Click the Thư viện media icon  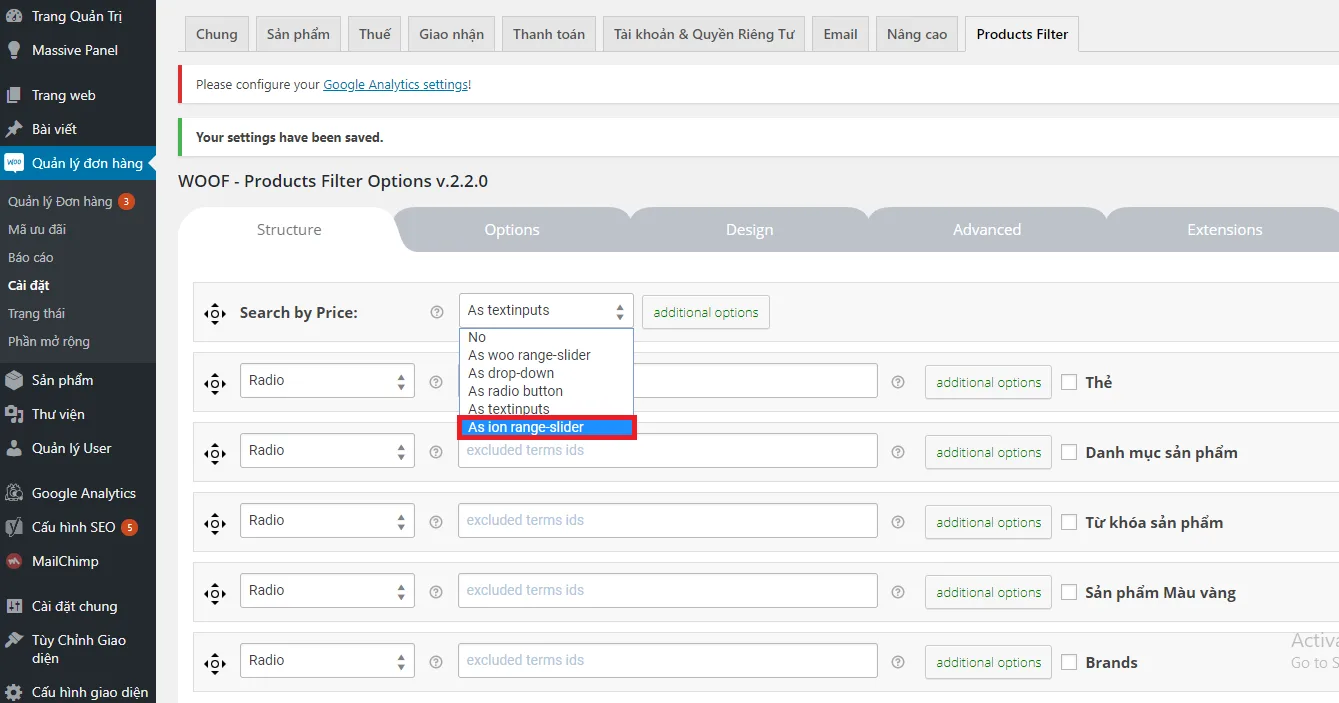(14, 414)
